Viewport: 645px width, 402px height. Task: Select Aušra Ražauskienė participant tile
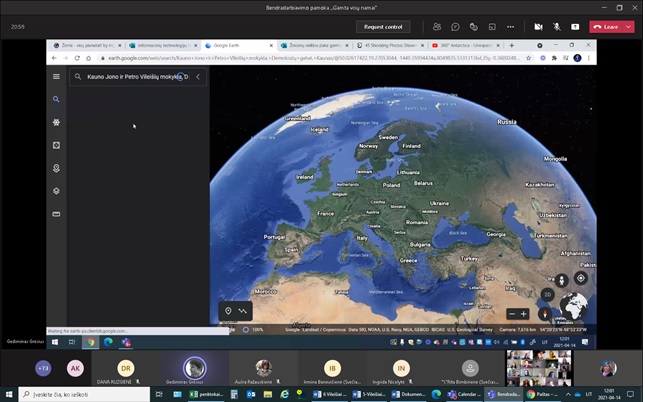[x=263, y=368]
